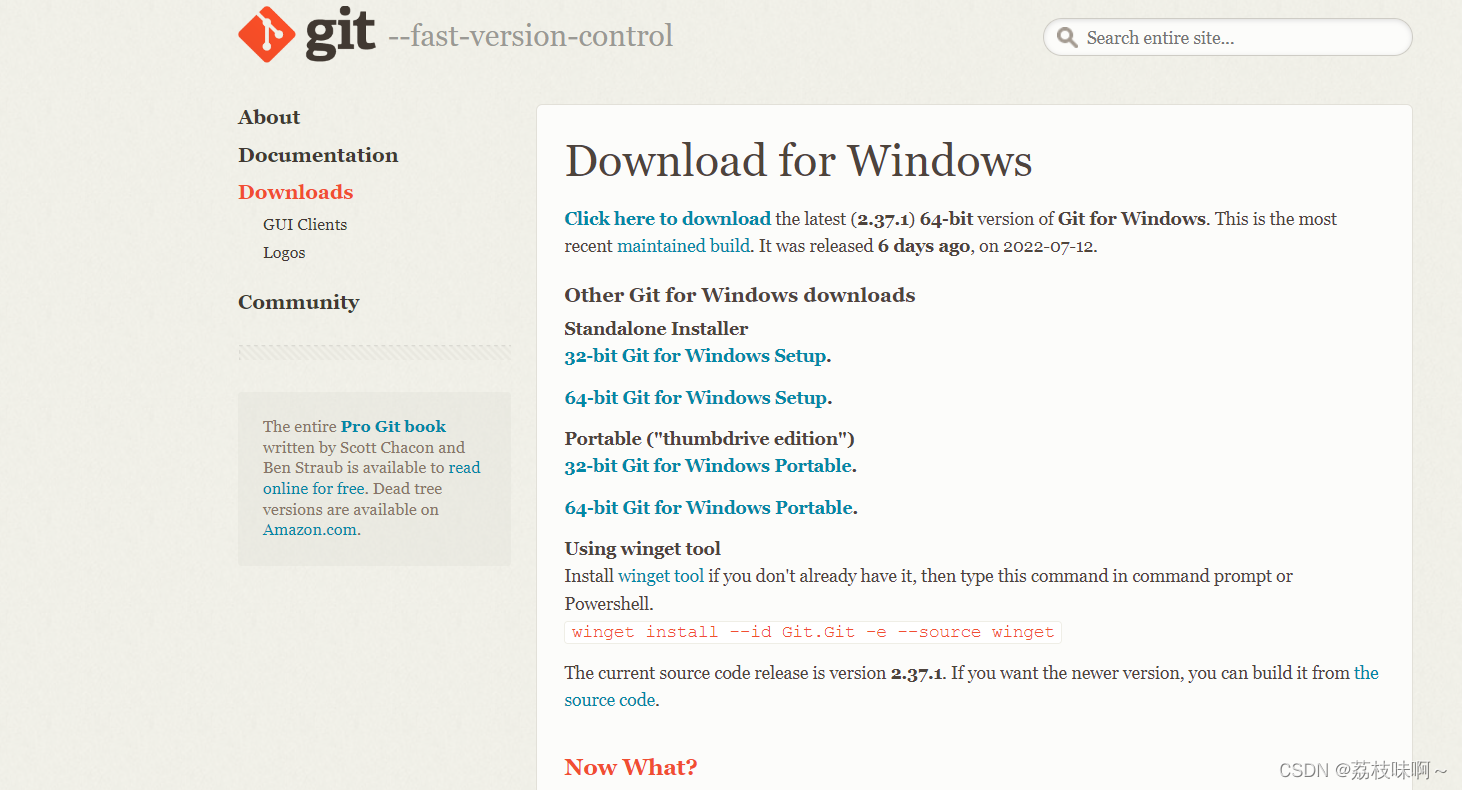Click the "Other Git for Windows downloads" heading
Screen dimensions: 1462x790
(740, 295)
